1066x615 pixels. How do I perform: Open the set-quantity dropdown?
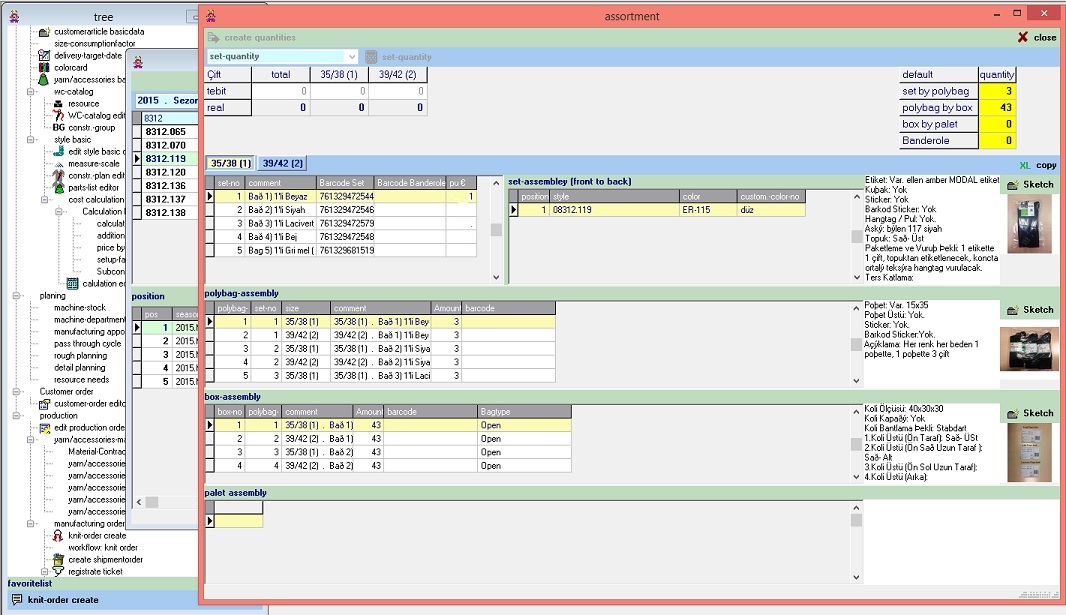pos(352,57)
